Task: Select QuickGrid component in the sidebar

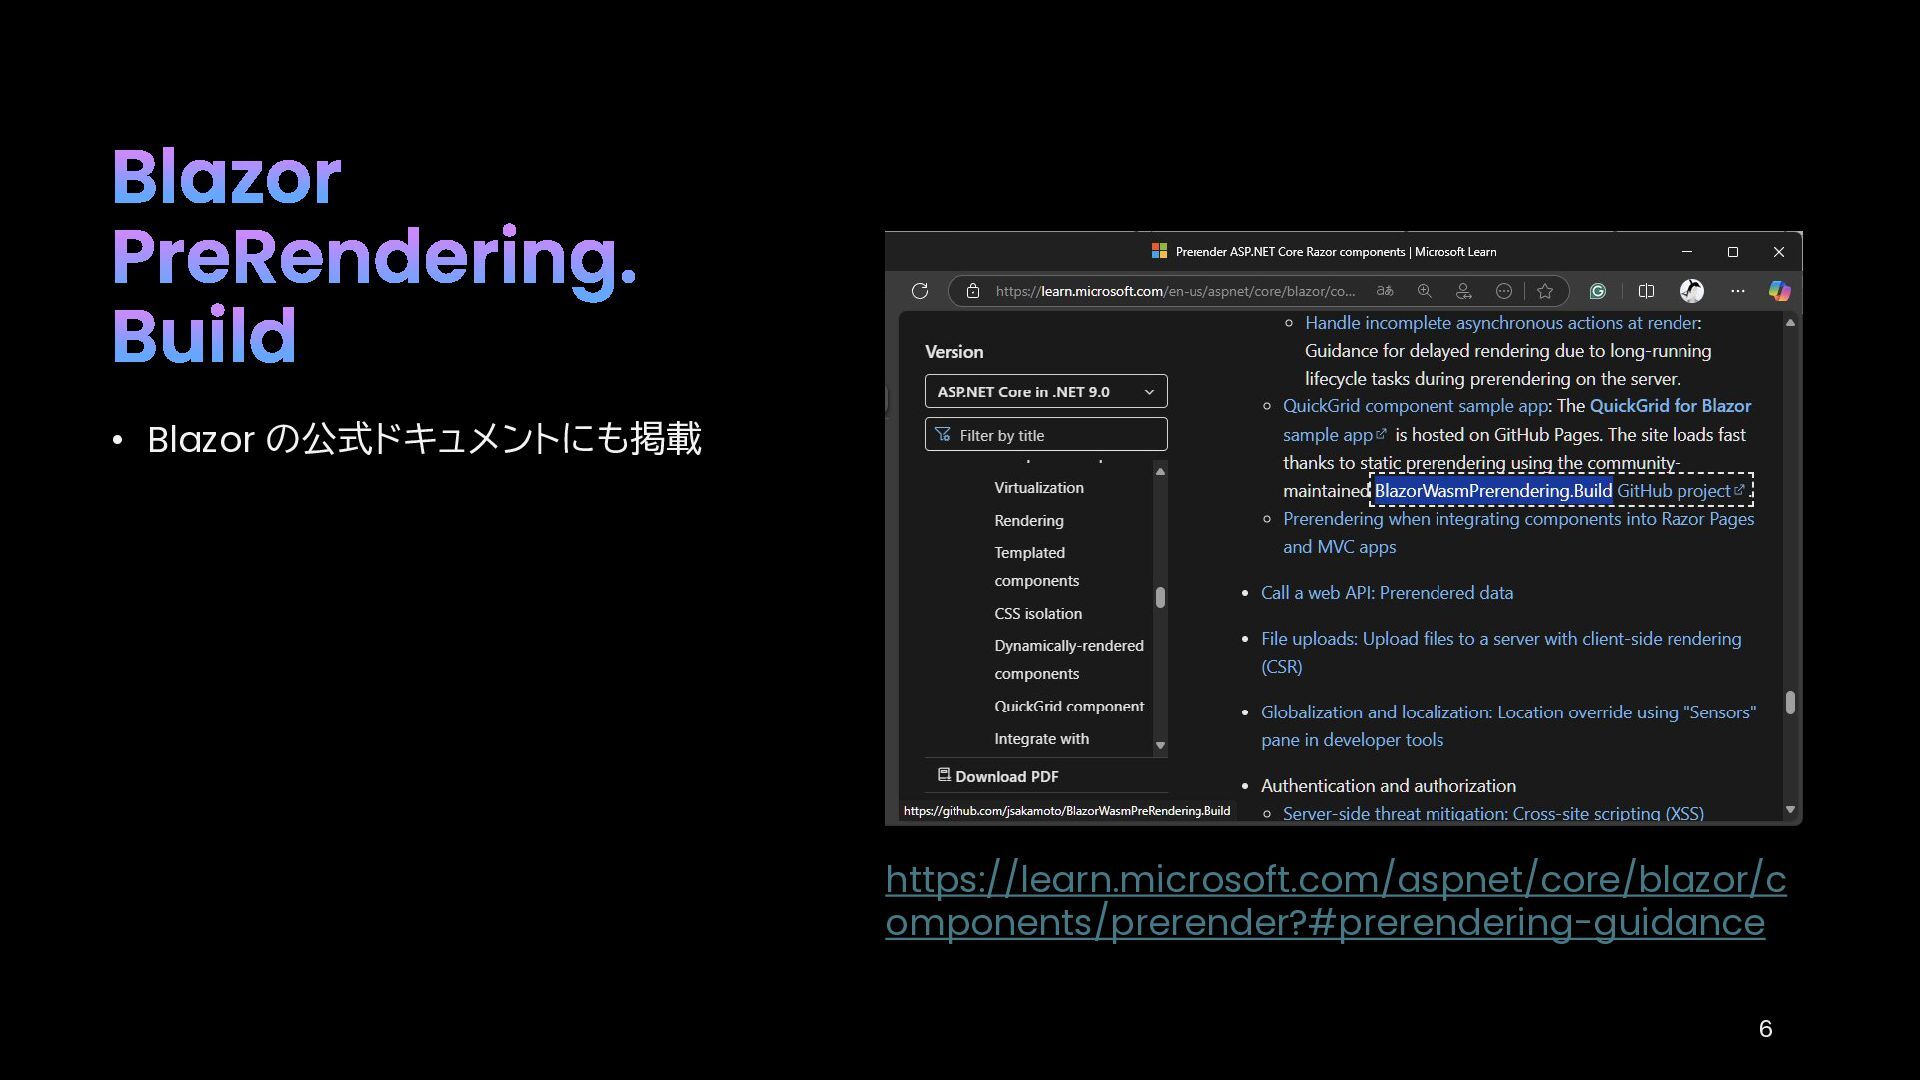Action: (x=1069, y=706)
